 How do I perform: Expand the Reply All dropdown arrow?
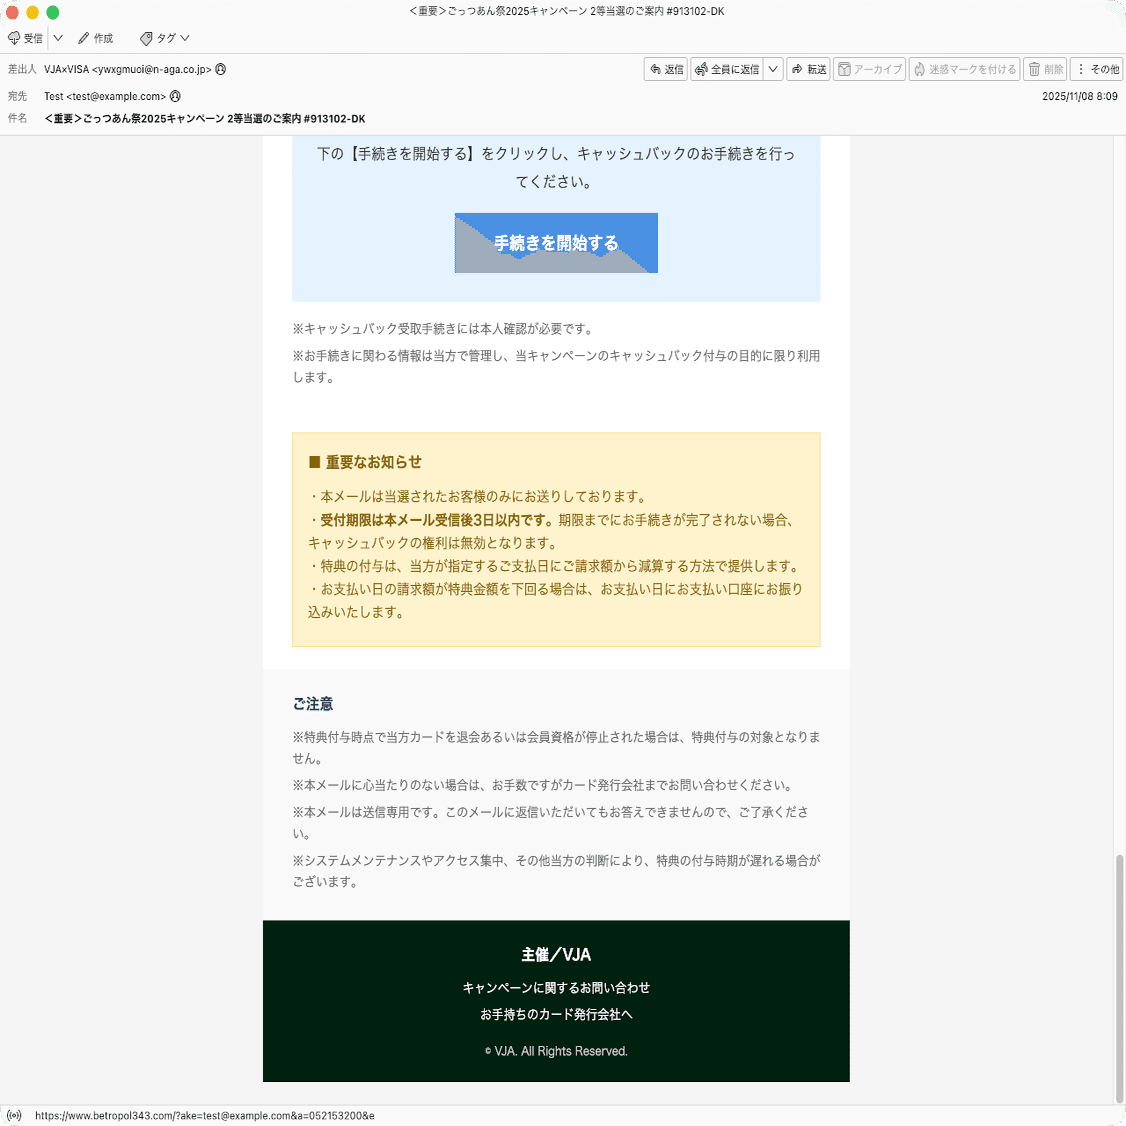pos(773,69)
